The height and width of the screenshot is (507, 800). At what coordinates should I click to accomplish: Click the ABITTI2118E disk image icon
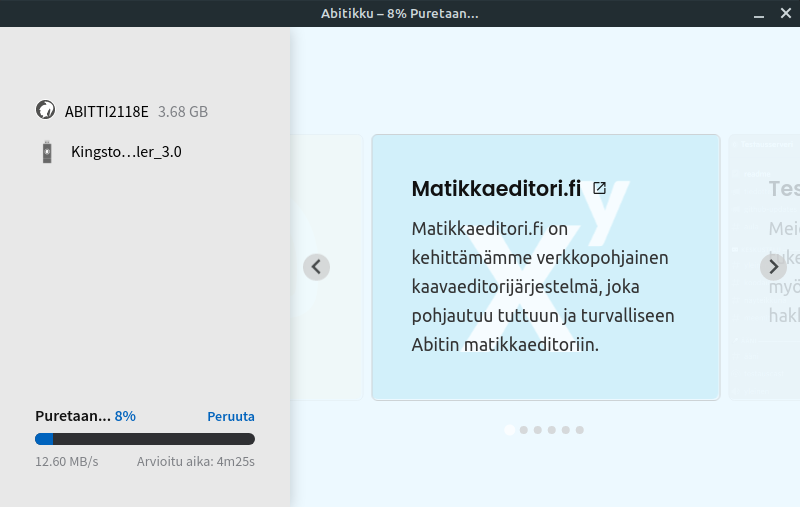[45, 111]
